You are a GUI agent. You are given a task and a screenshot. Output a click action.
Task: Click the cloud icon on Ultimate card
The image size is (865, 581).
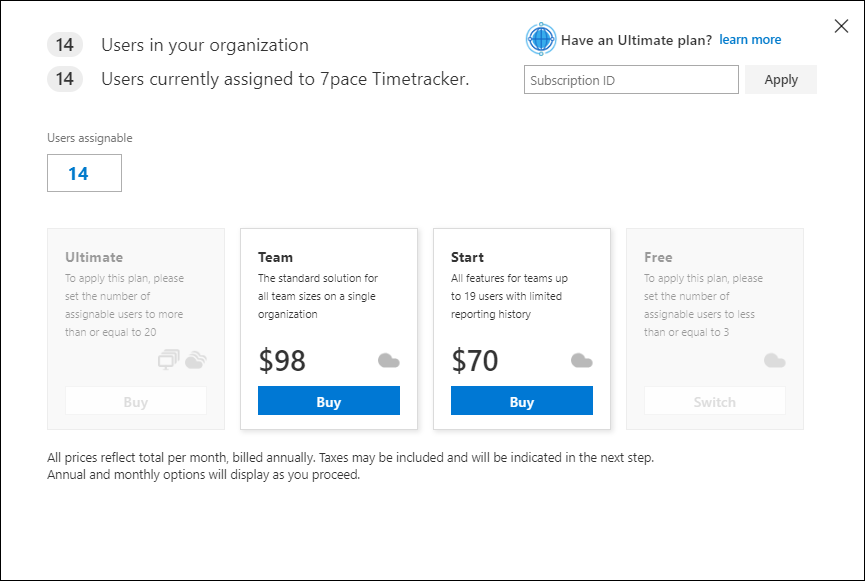pyautogui.click(x=195, y=360)
